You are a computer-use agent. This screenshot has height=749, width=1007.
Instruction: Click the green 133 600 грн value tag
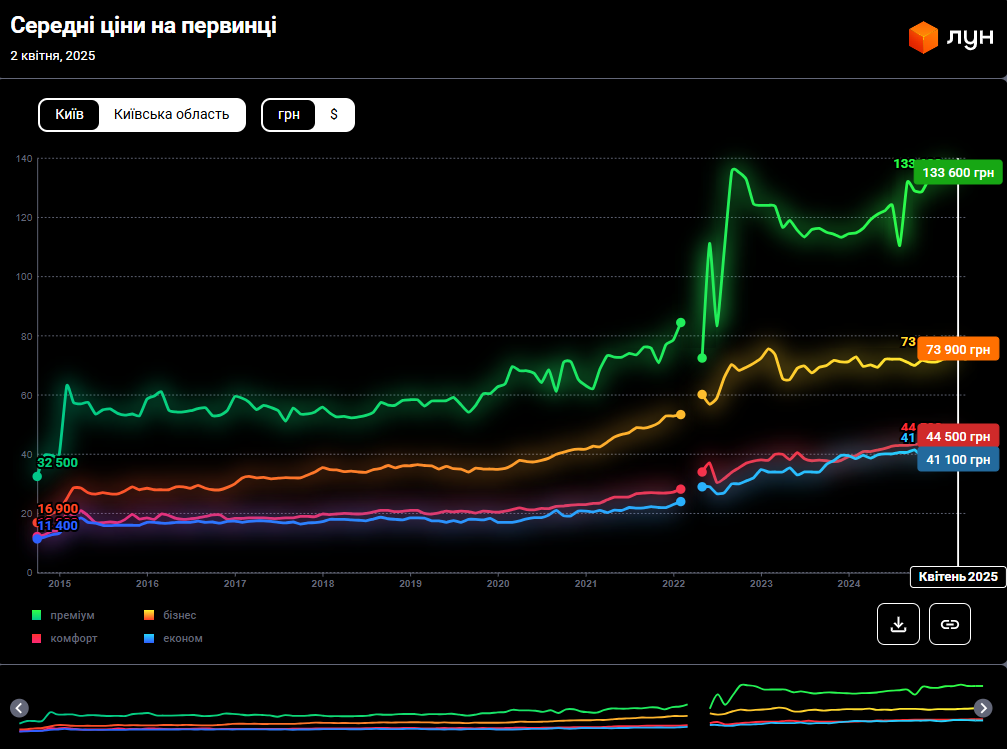point(957,172)
